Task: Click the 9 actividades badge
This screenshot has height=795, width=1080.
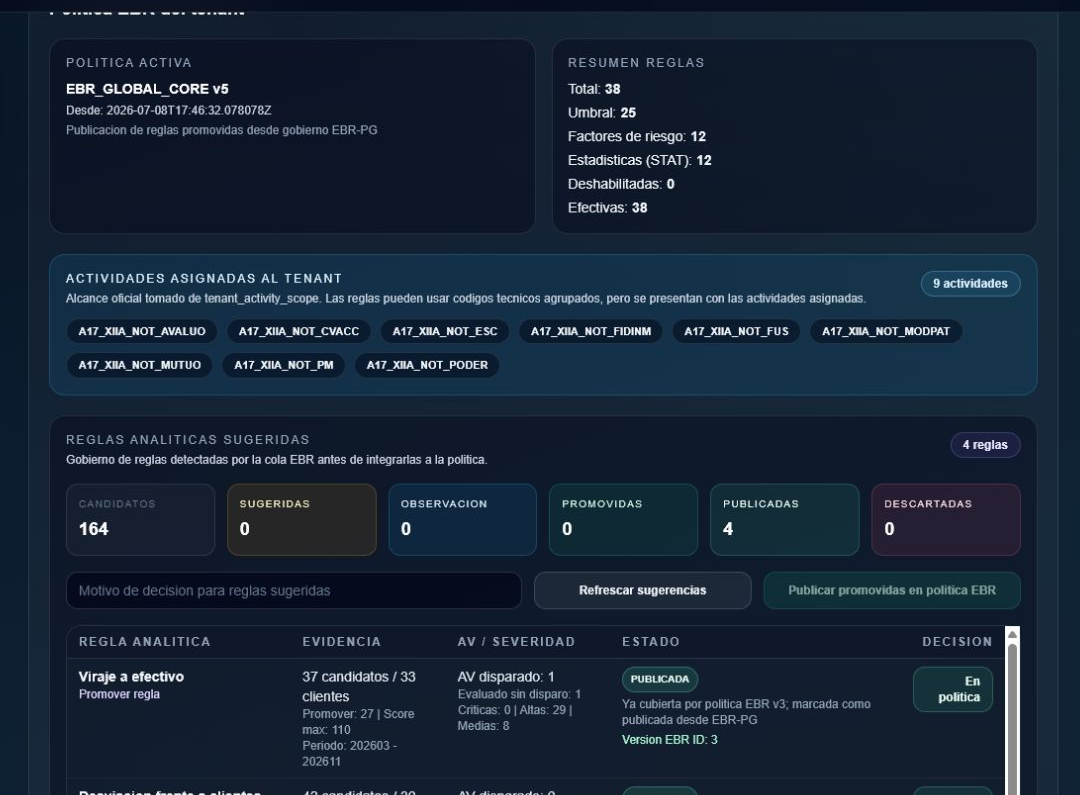Action: tap(970, 284)
